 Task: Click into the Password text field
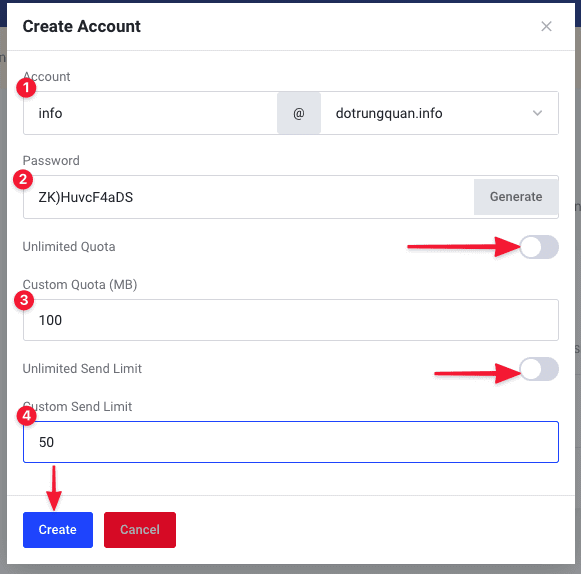point(249,197)
